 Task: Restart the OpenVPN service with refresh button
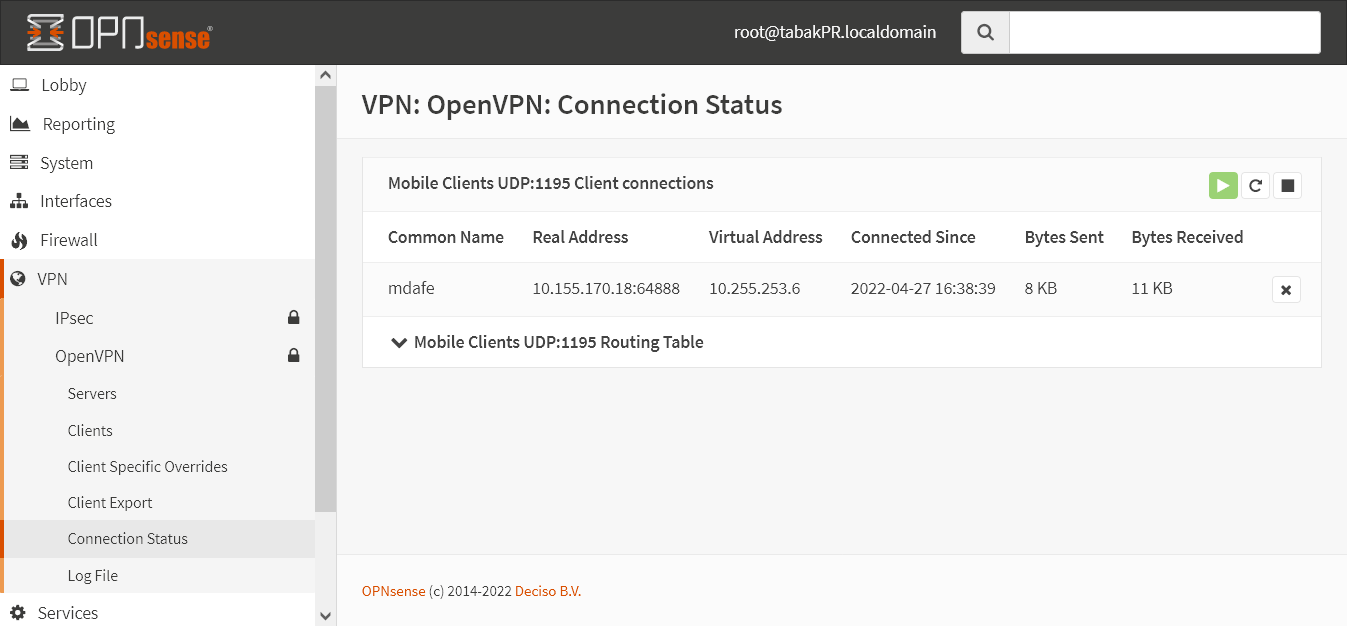[1255, 185]
